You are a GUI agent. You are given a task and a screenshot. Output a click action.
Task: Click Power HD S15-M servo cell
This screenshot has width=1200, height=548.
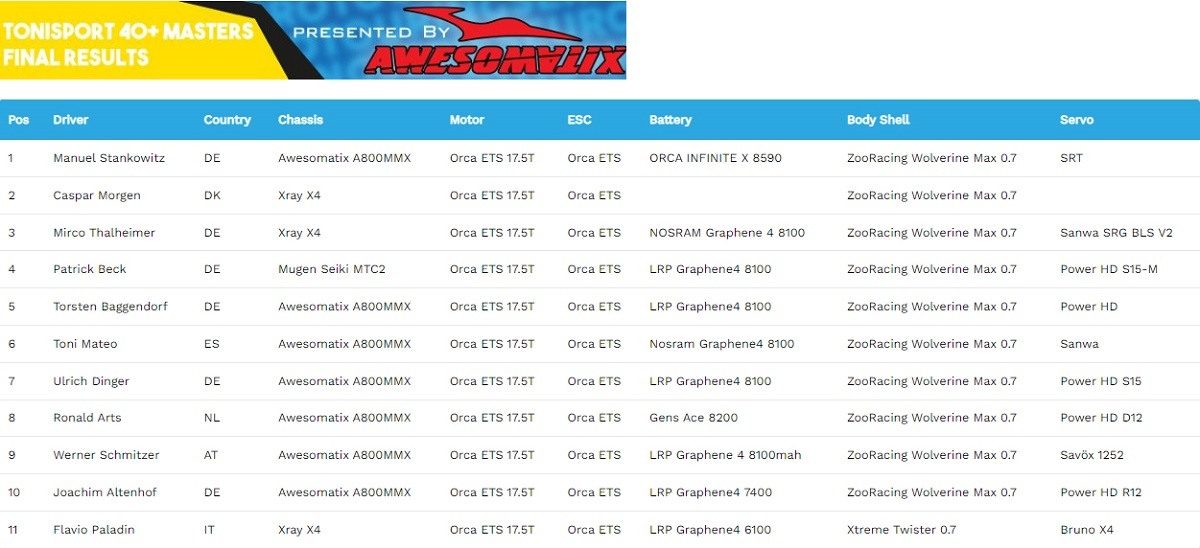point(1109,269)
